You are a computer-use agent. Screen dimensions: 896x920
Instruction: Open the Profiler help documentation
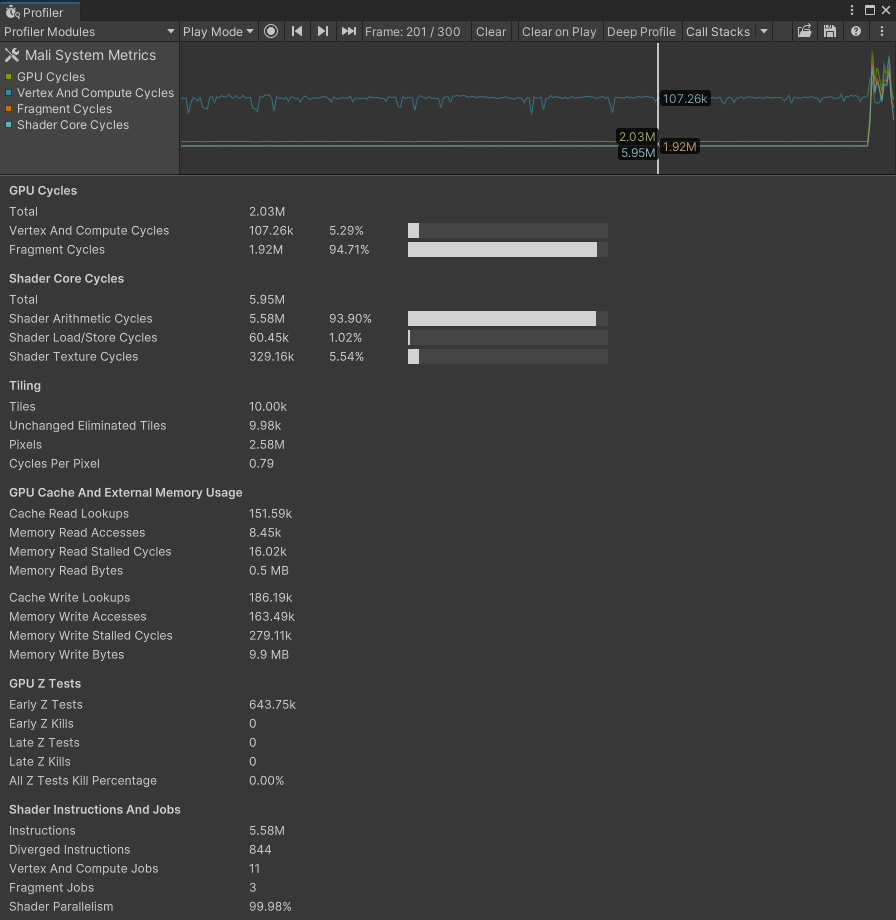(x=856, y=31)
